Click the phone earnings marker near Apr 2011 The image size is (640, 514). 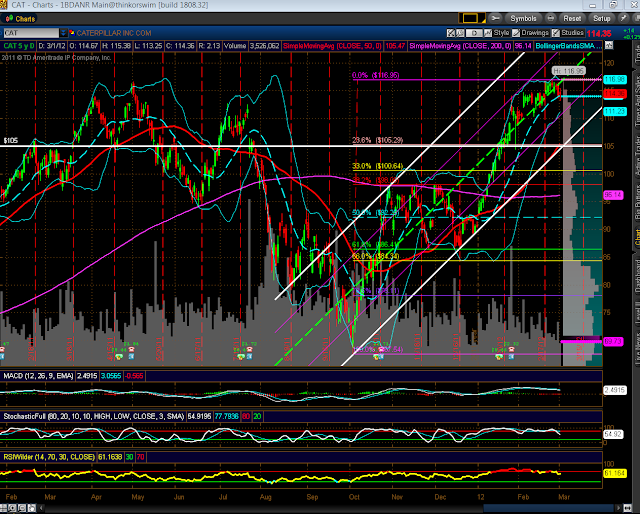(x=131, y=350)
